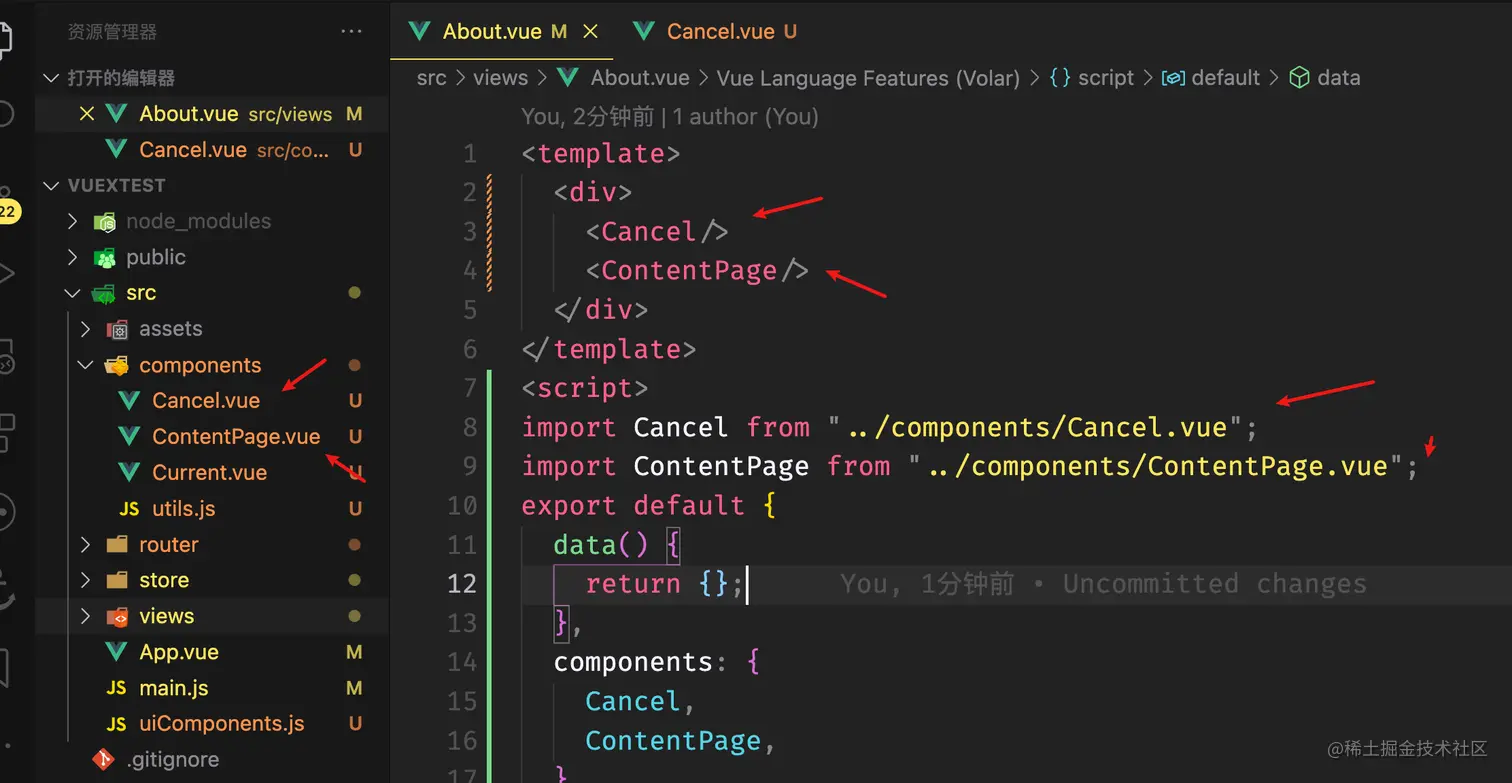Image resolution: width=1512 pixels, height=783 pixels.
Task: Collapse the components folder
Action: click(x=85, y=365)
